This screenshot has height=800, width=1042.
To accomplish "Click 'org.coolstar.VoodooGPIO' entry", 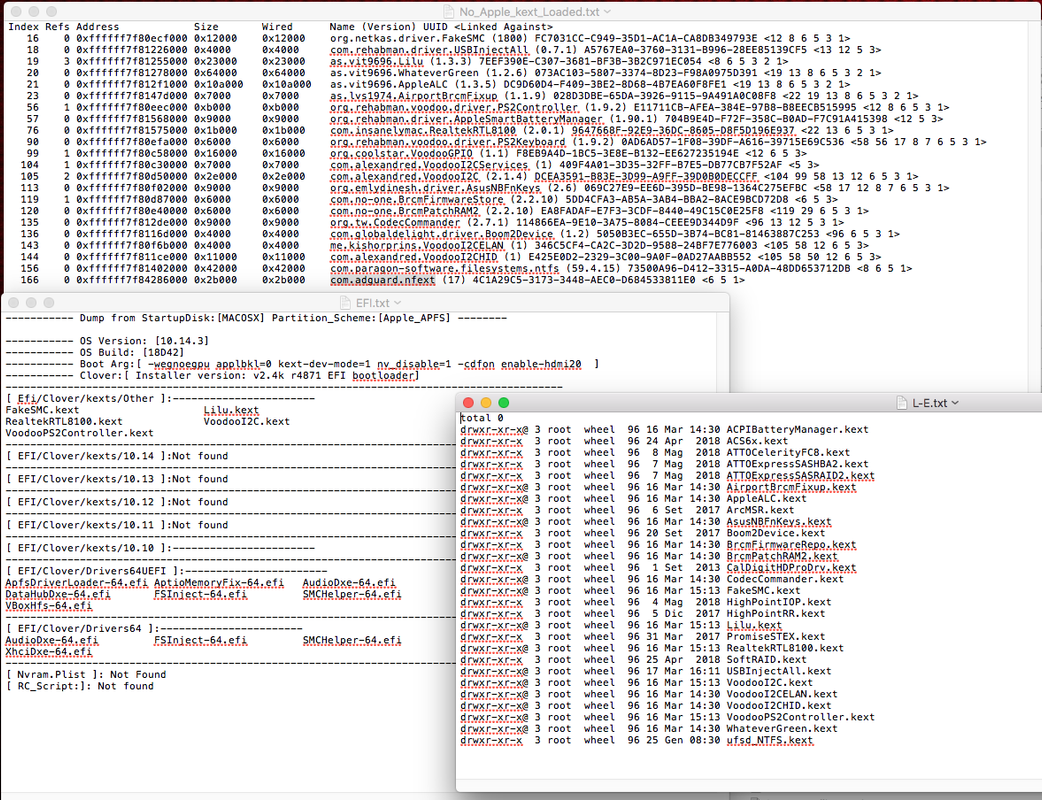I will coord(401,153).
